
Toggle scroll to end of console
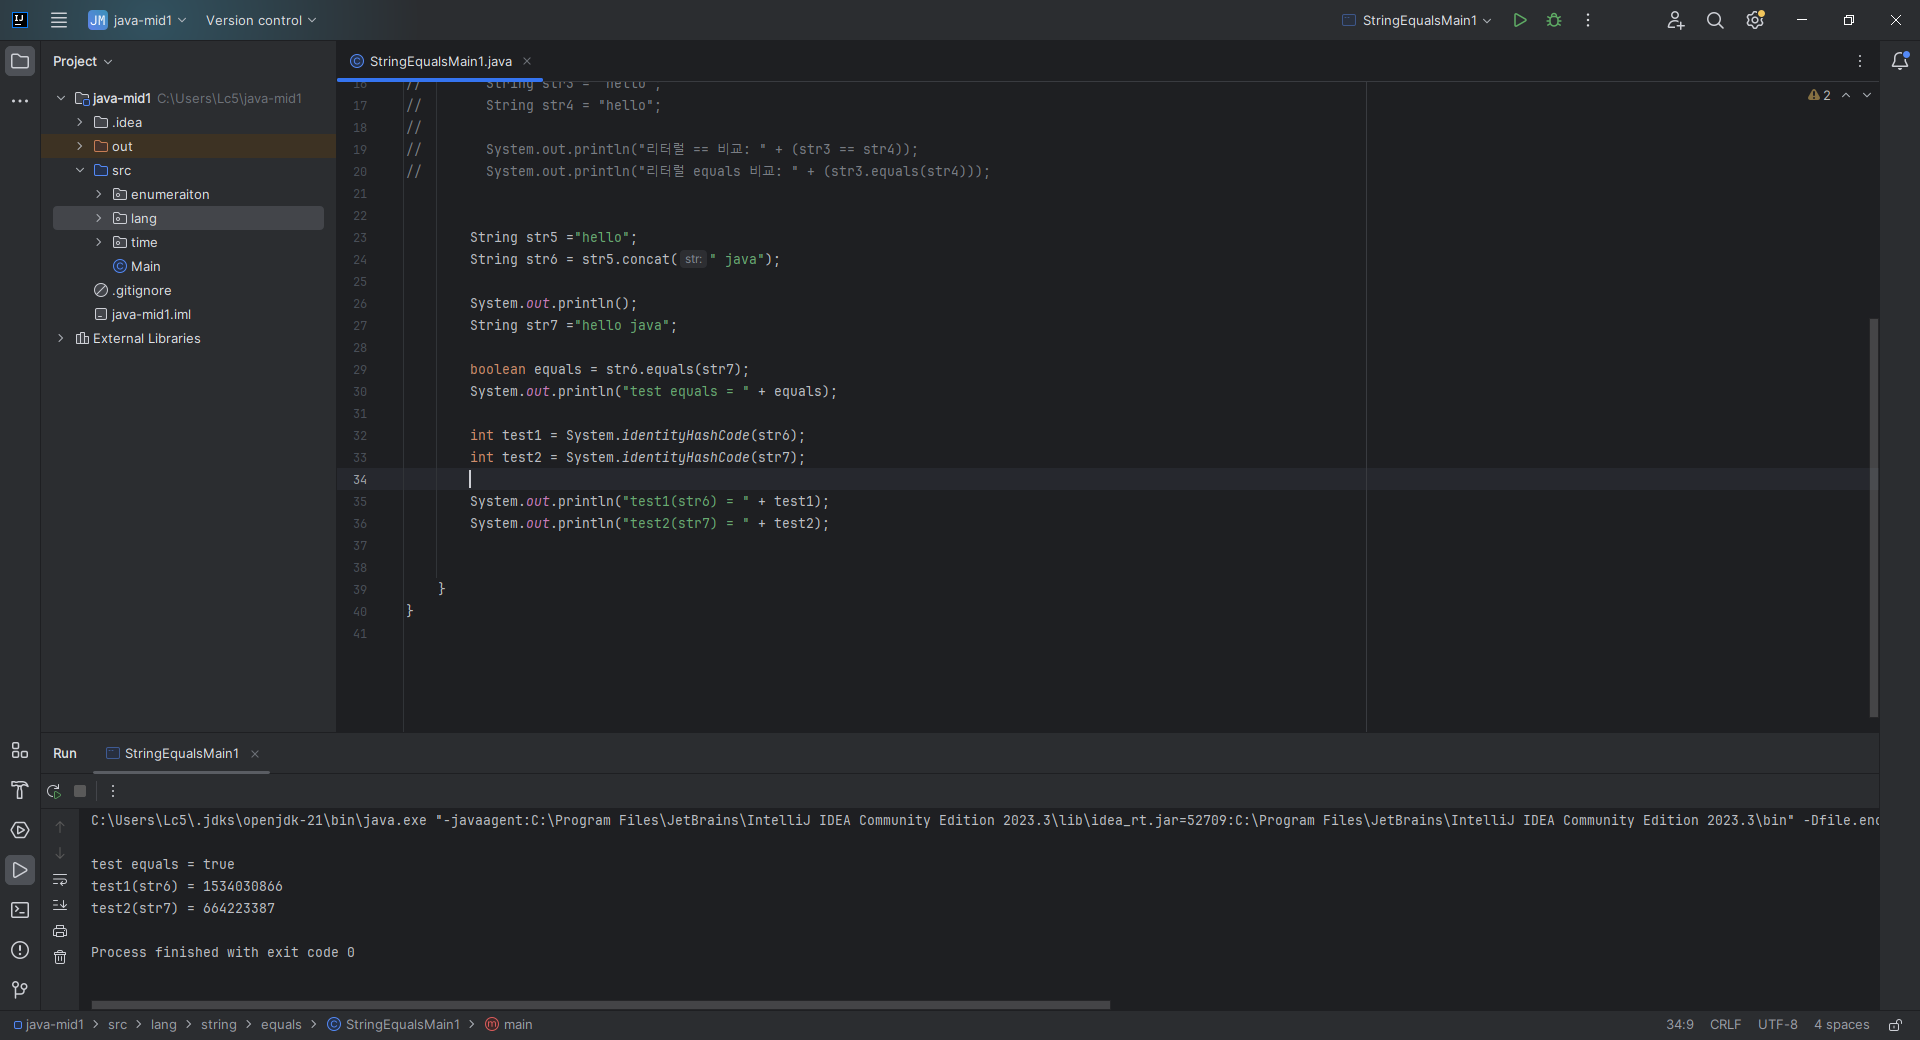(60, 905)
